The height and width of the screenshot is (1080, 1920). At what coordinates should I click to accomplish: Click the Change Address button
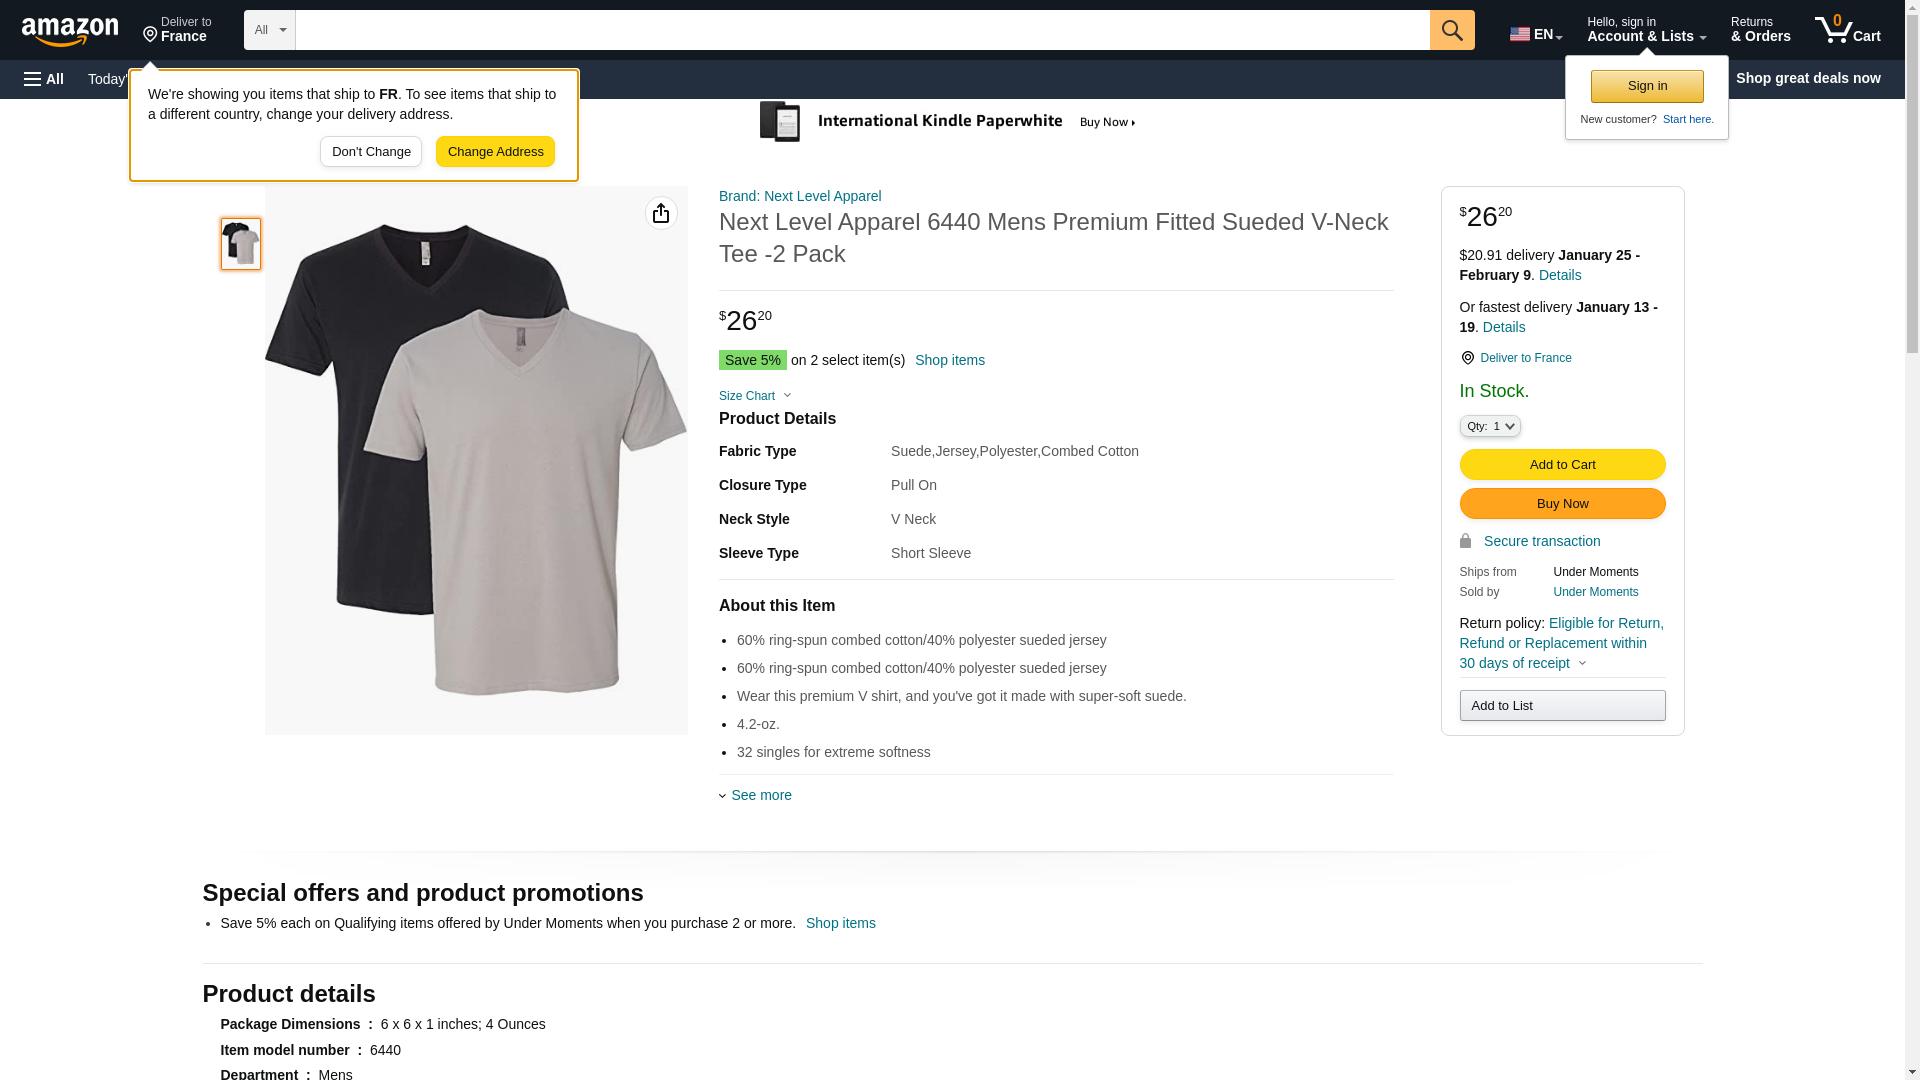point(495,152)
